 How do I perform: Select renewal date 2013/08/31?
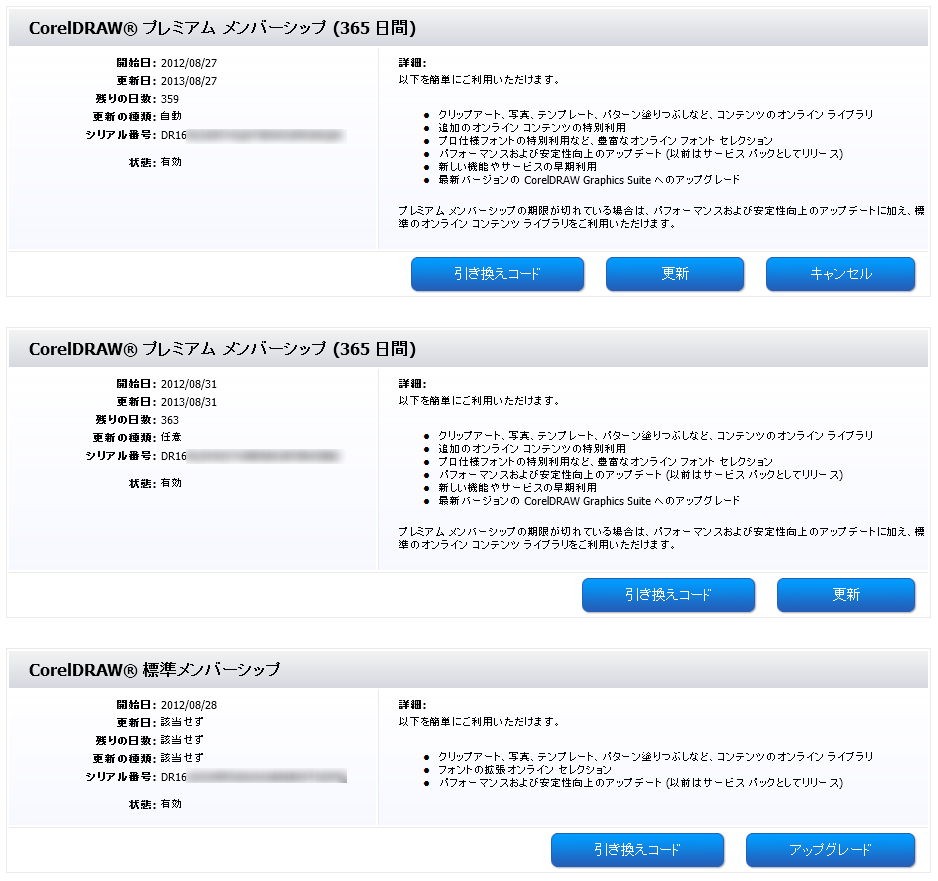(189, 403)
